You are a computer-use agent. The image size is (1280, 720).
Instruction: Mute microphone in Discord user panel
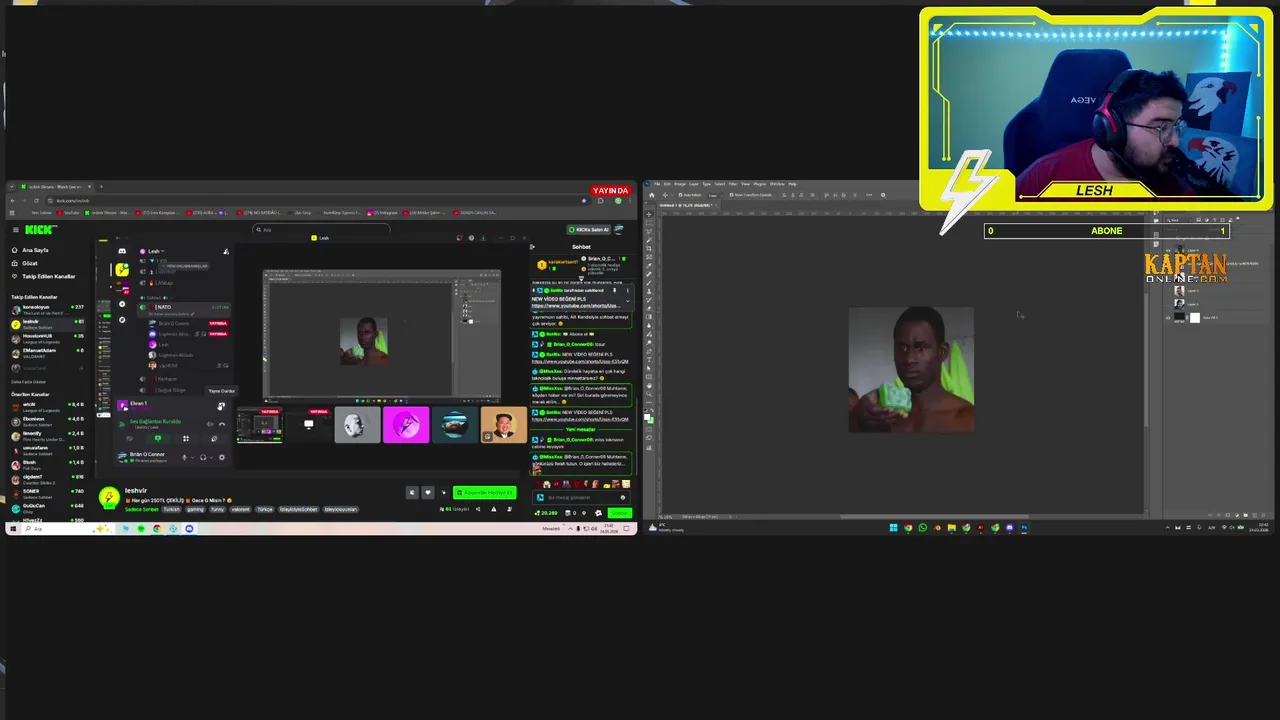(184, 457)
